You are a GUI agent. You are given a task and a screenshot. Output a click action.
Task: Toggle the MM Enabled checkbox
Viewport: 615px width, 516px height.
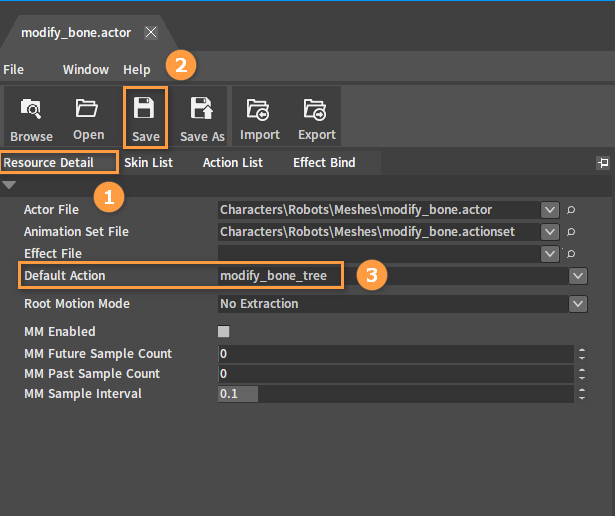click(224, 332)
